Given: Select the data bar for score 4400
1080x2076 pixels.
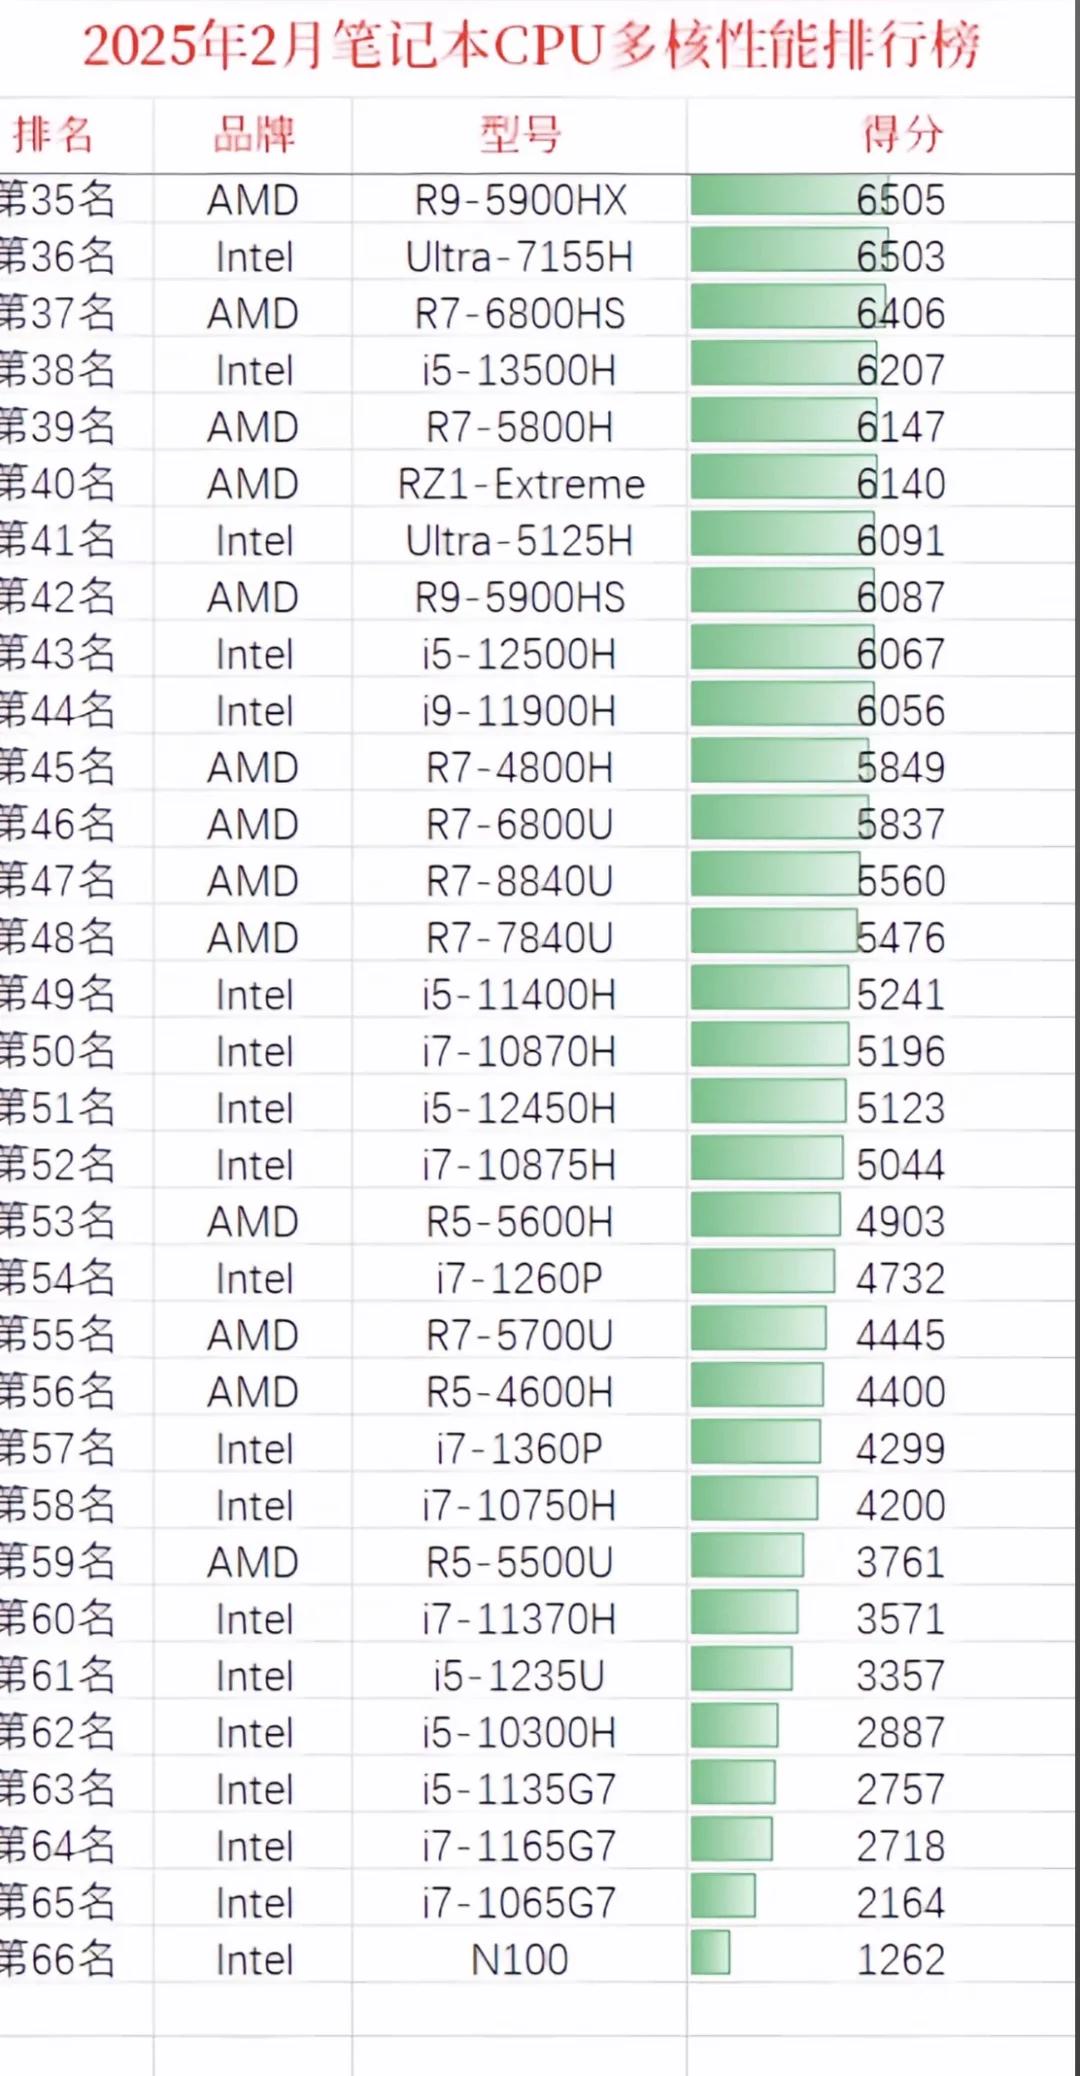Looking at the screenshot, I should coord(757,1391).
